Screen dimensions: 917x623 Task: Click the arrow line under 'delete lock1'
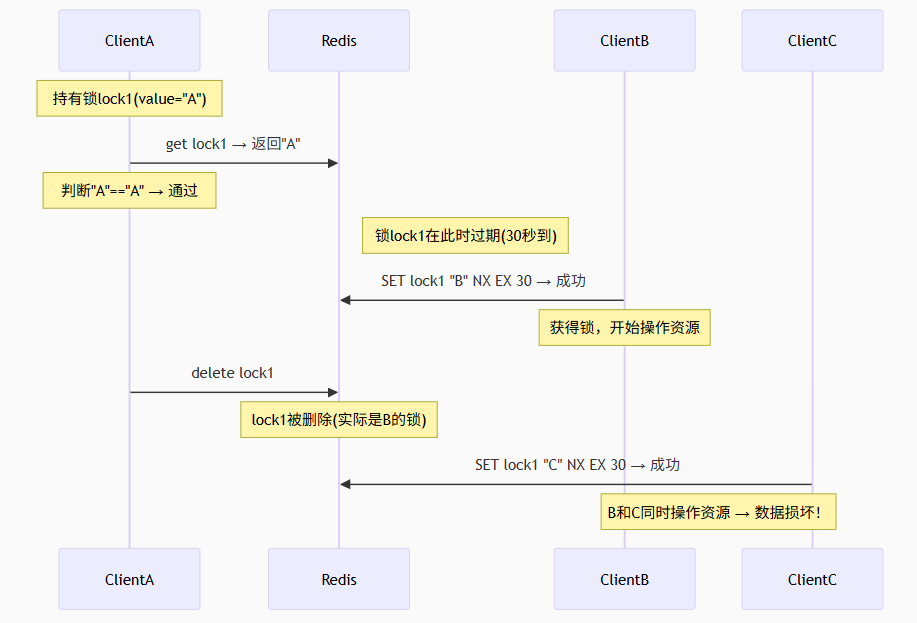(233, 392)
